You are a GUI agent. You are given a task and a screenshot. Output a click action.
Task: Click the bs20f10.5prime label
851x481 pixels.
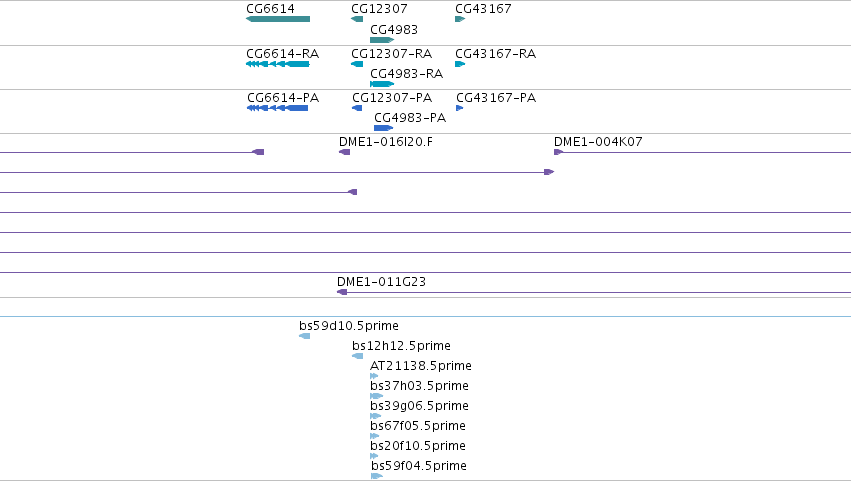click(x=418, y=446)
